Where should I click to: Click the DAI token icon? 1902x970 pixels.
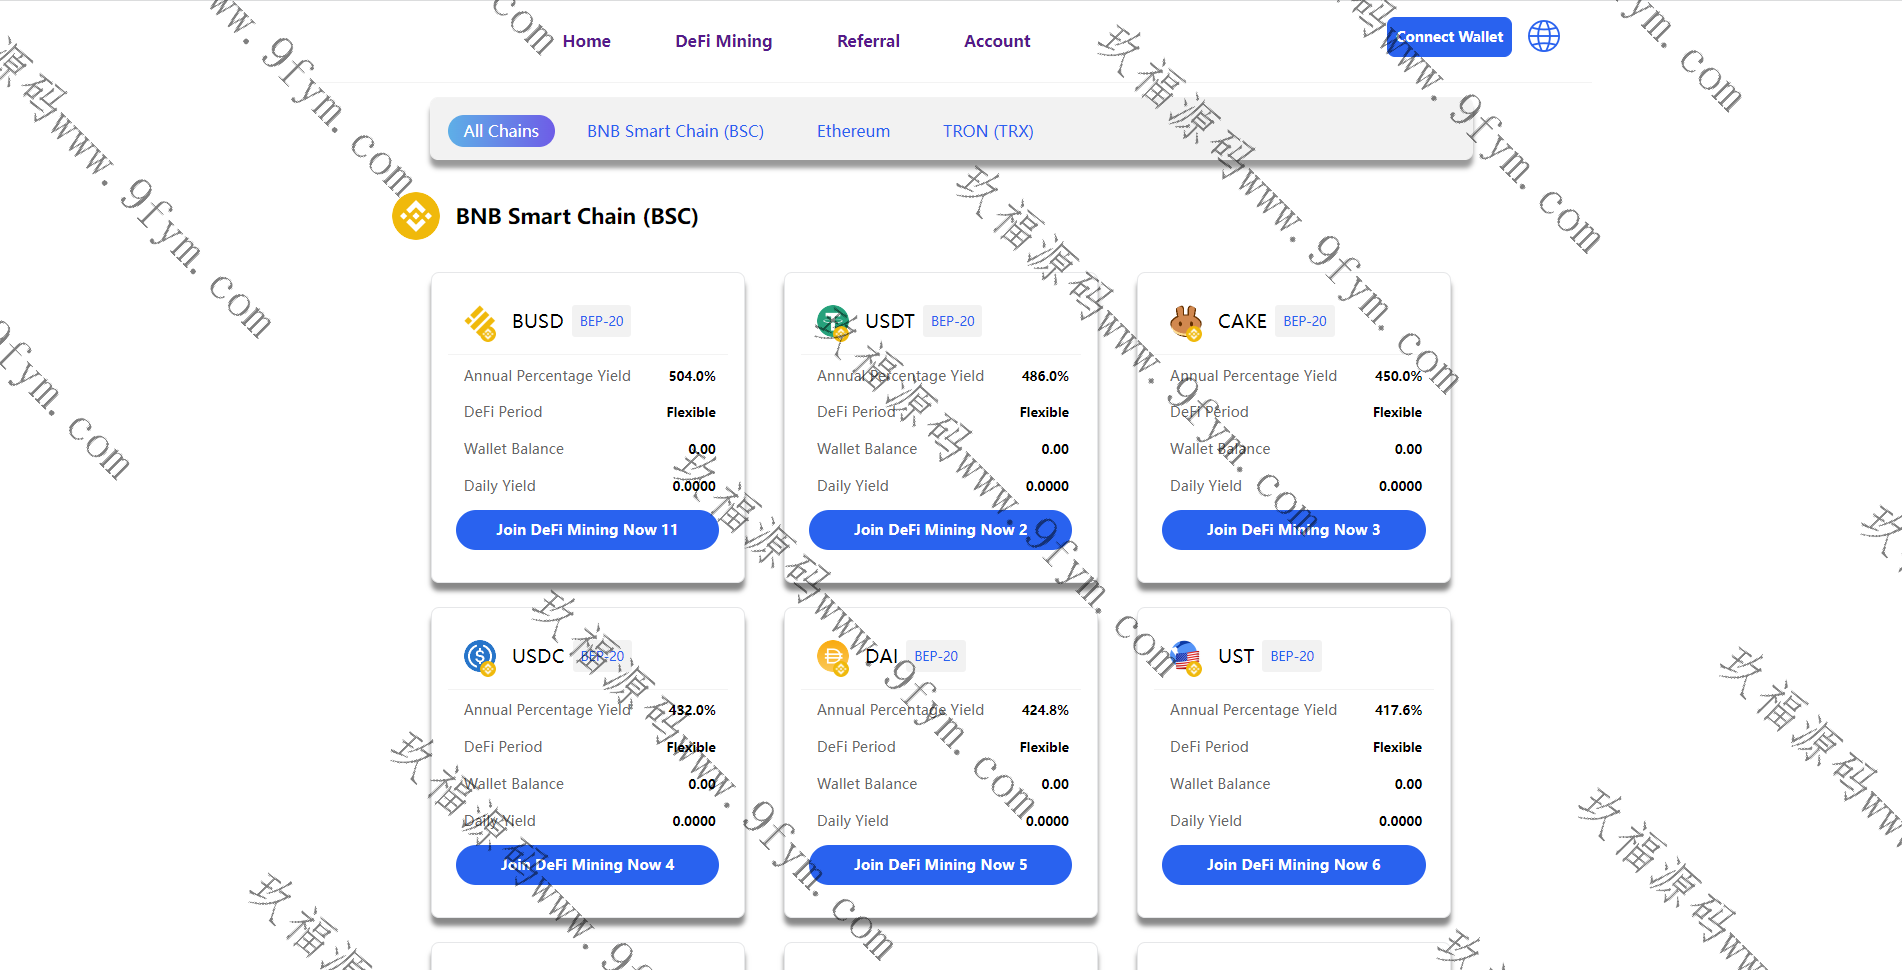tap(833, 657)
